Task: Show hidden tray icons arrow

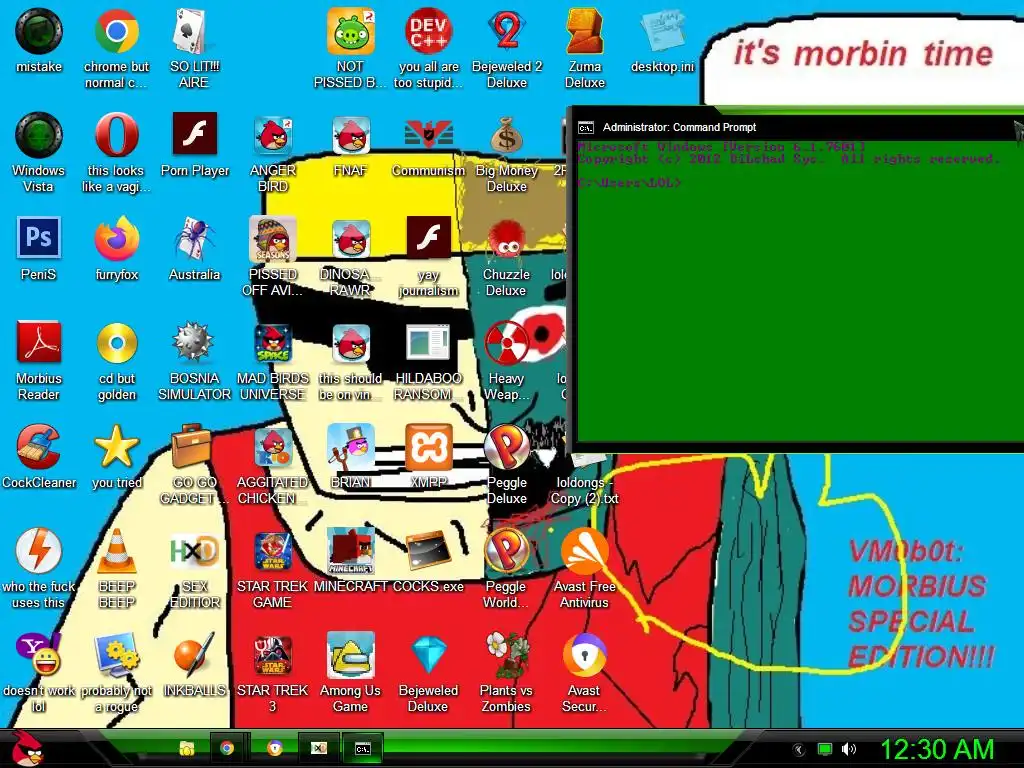Action: (798, 749)
